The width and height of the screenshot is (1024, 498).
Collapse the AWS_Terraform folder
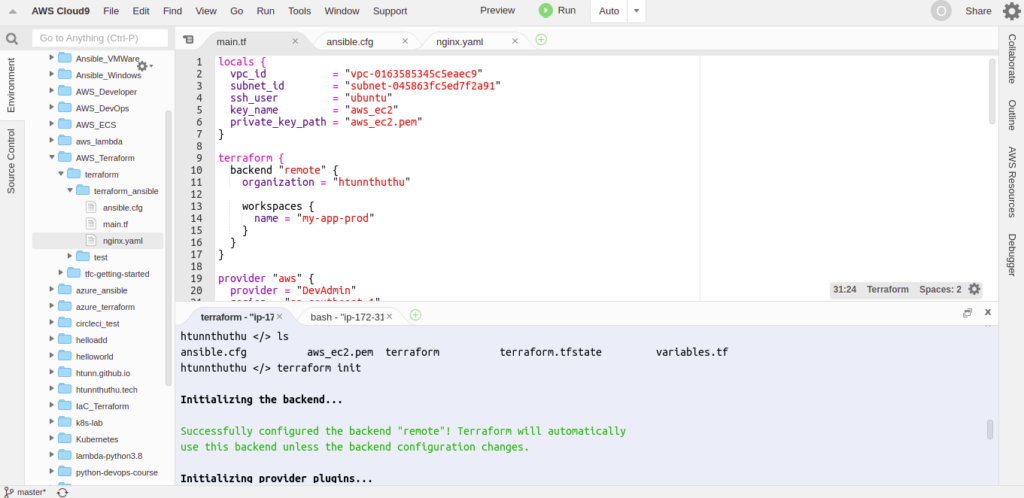pos(52,157)
